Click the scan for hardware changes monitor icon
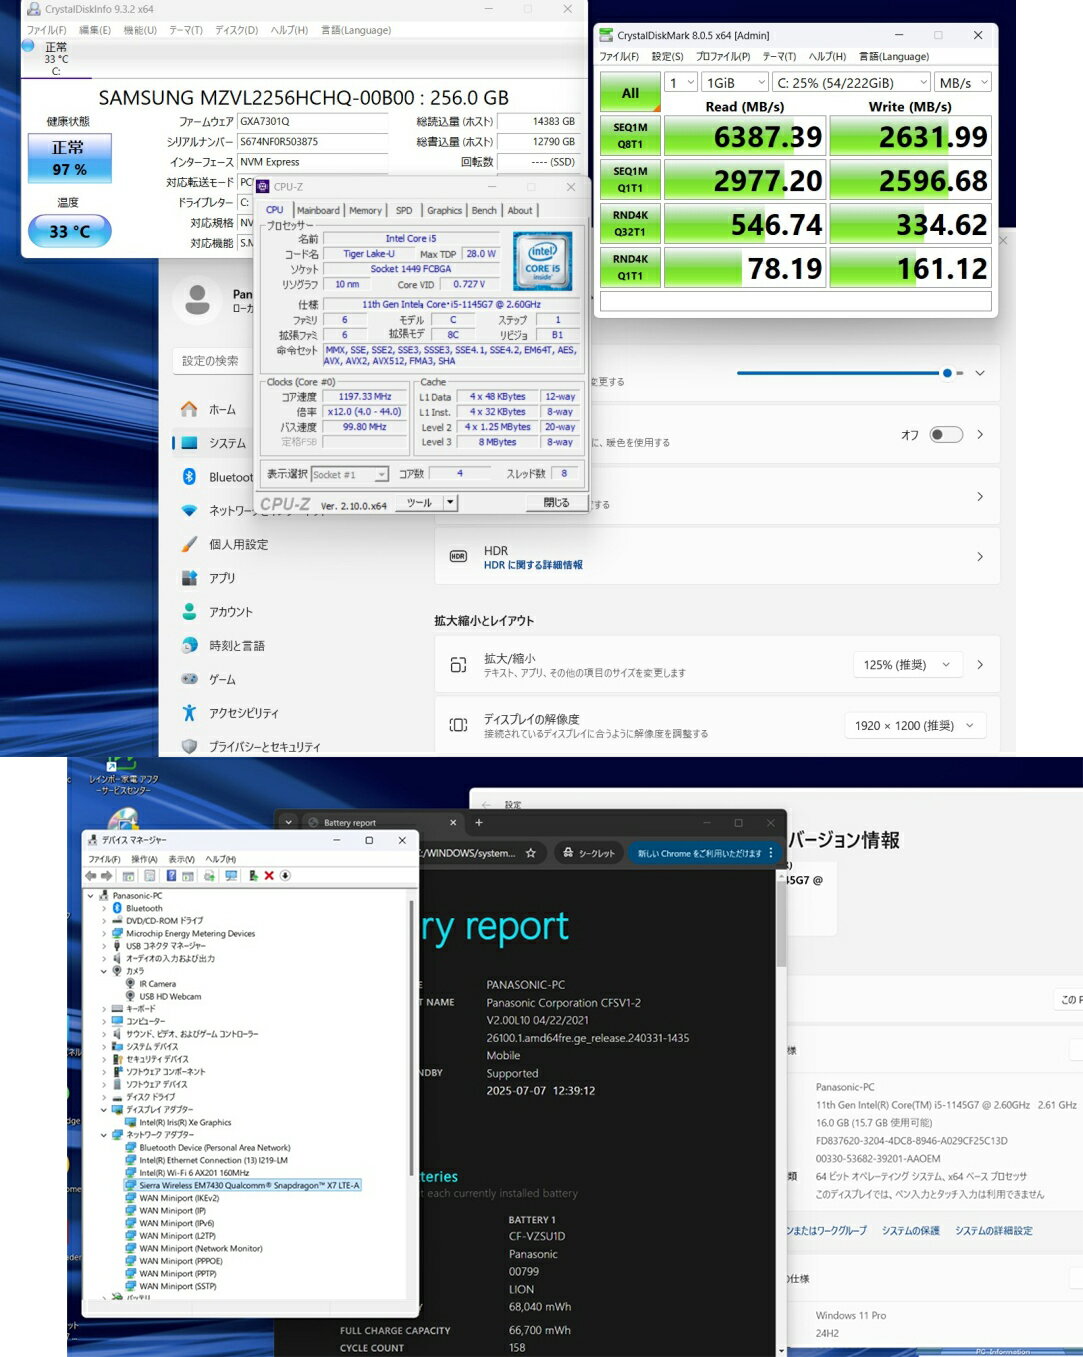This screenshot has width=1083, height=1357. coord(231,876)
